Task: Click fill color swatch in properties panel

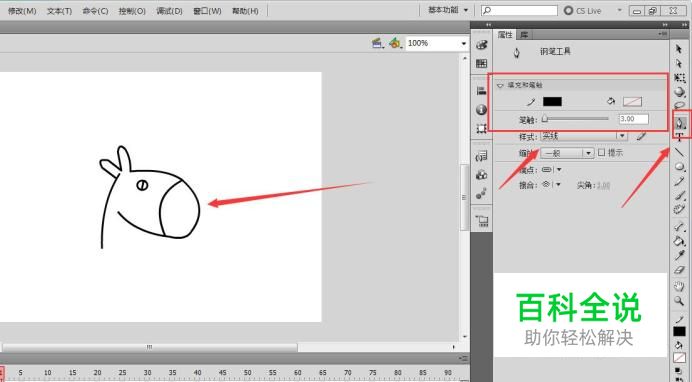Action: click(x=632, y=101)
